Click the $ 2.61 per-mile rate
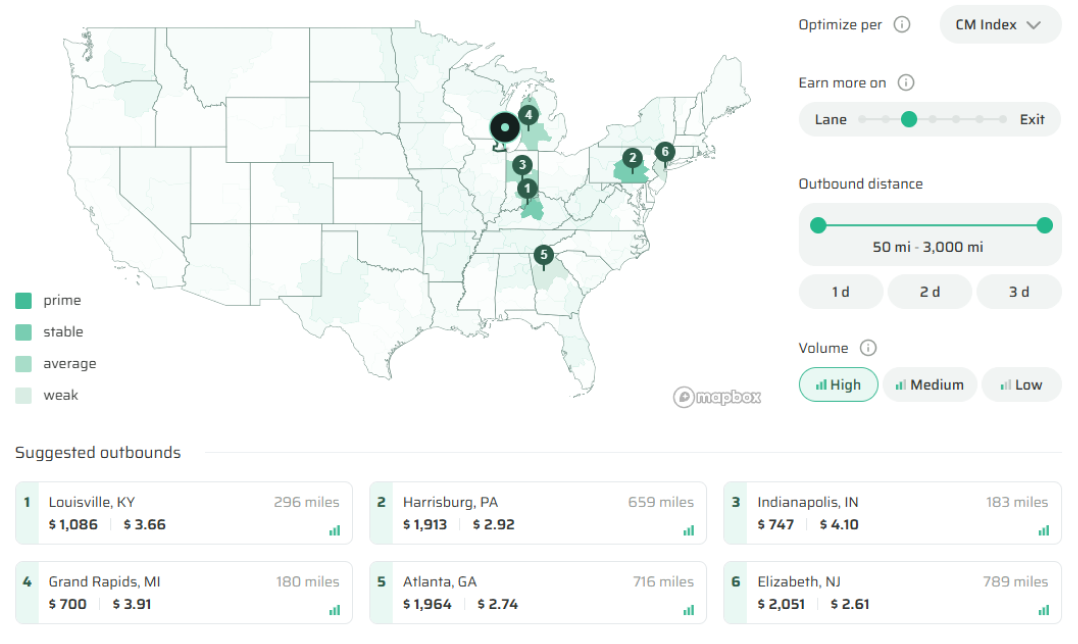Viewport: 1078px width, 644px height. click(850, 604)
